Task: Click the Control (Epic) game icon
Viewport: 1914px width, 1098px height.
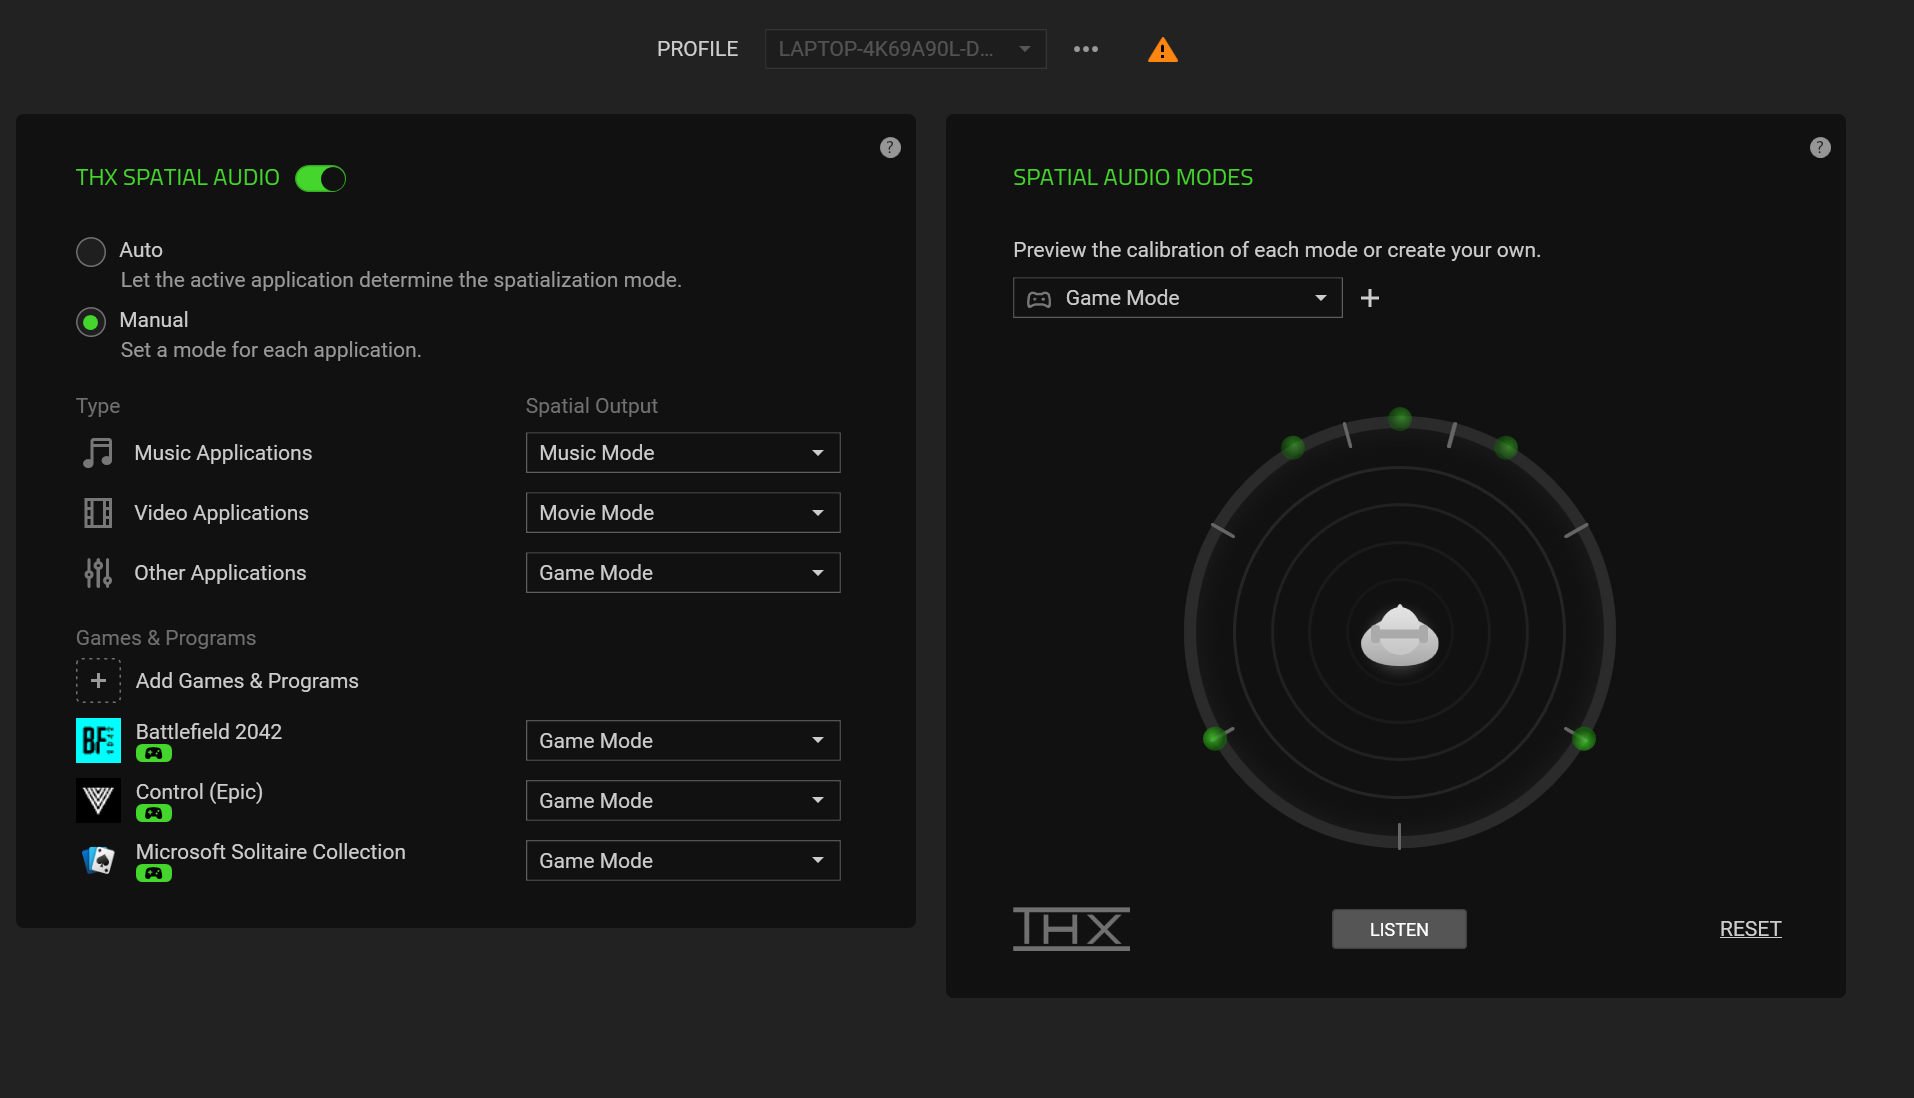Action: pos(98,800)
